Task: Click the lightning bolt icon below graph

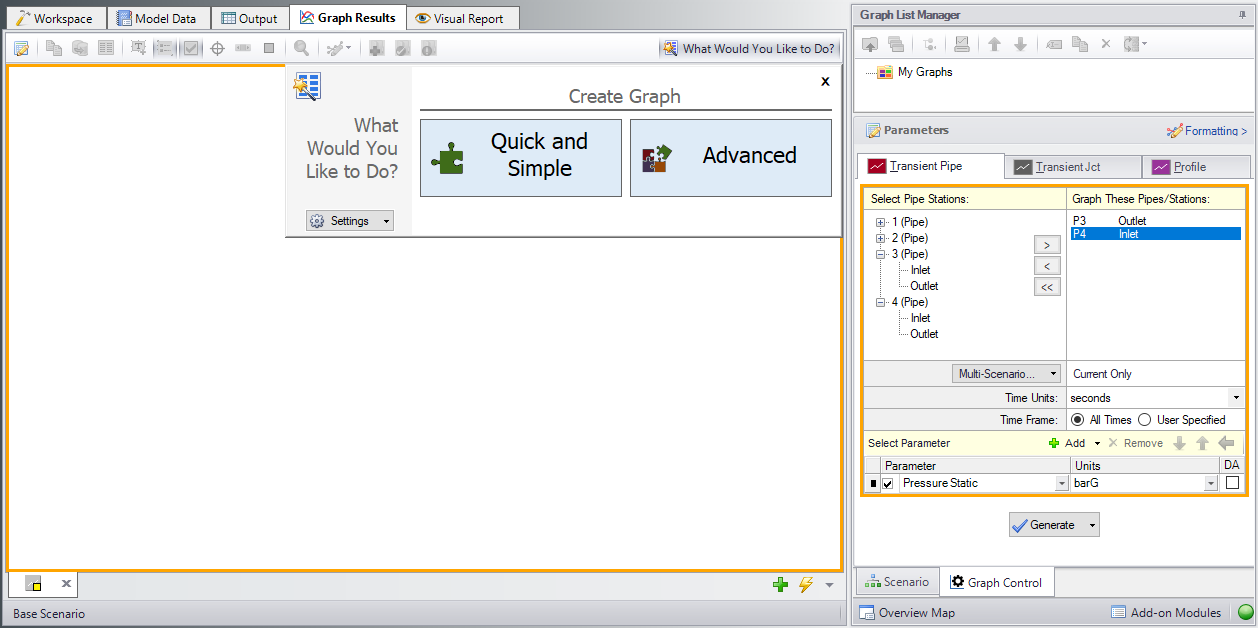Action: coord(805,585)
